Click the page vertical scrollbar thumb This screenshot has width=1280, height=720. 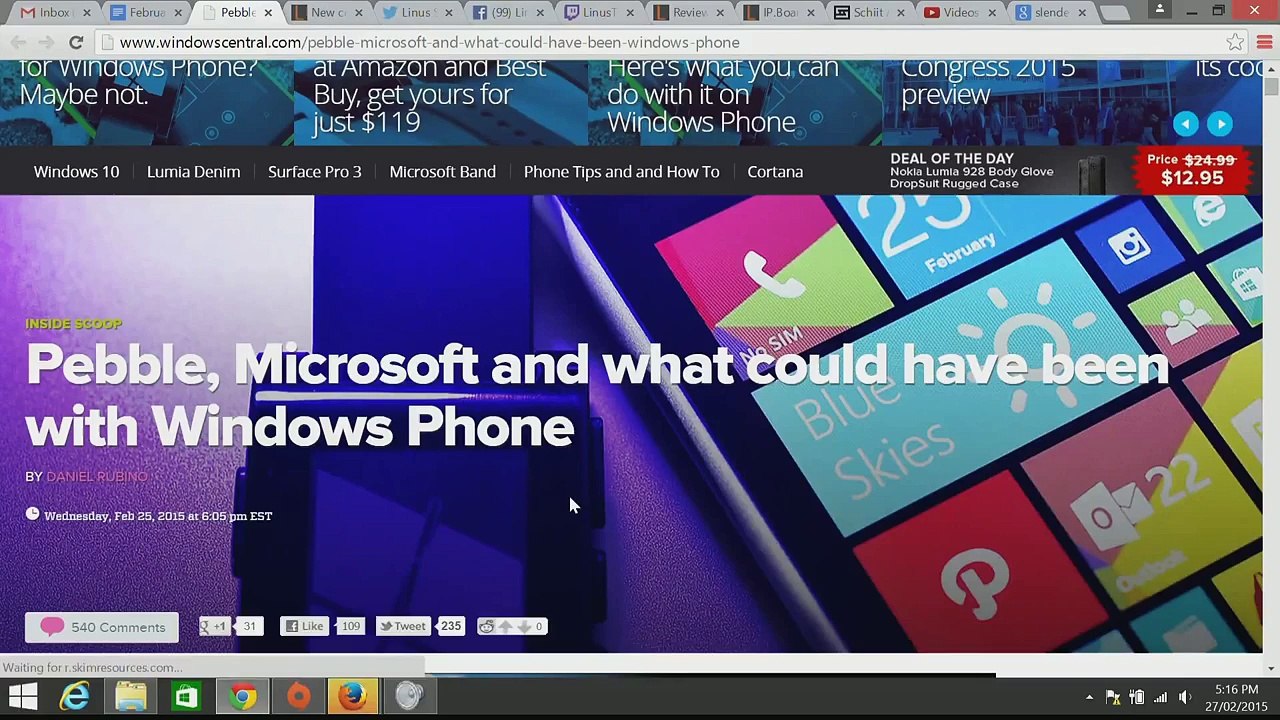1271,85
